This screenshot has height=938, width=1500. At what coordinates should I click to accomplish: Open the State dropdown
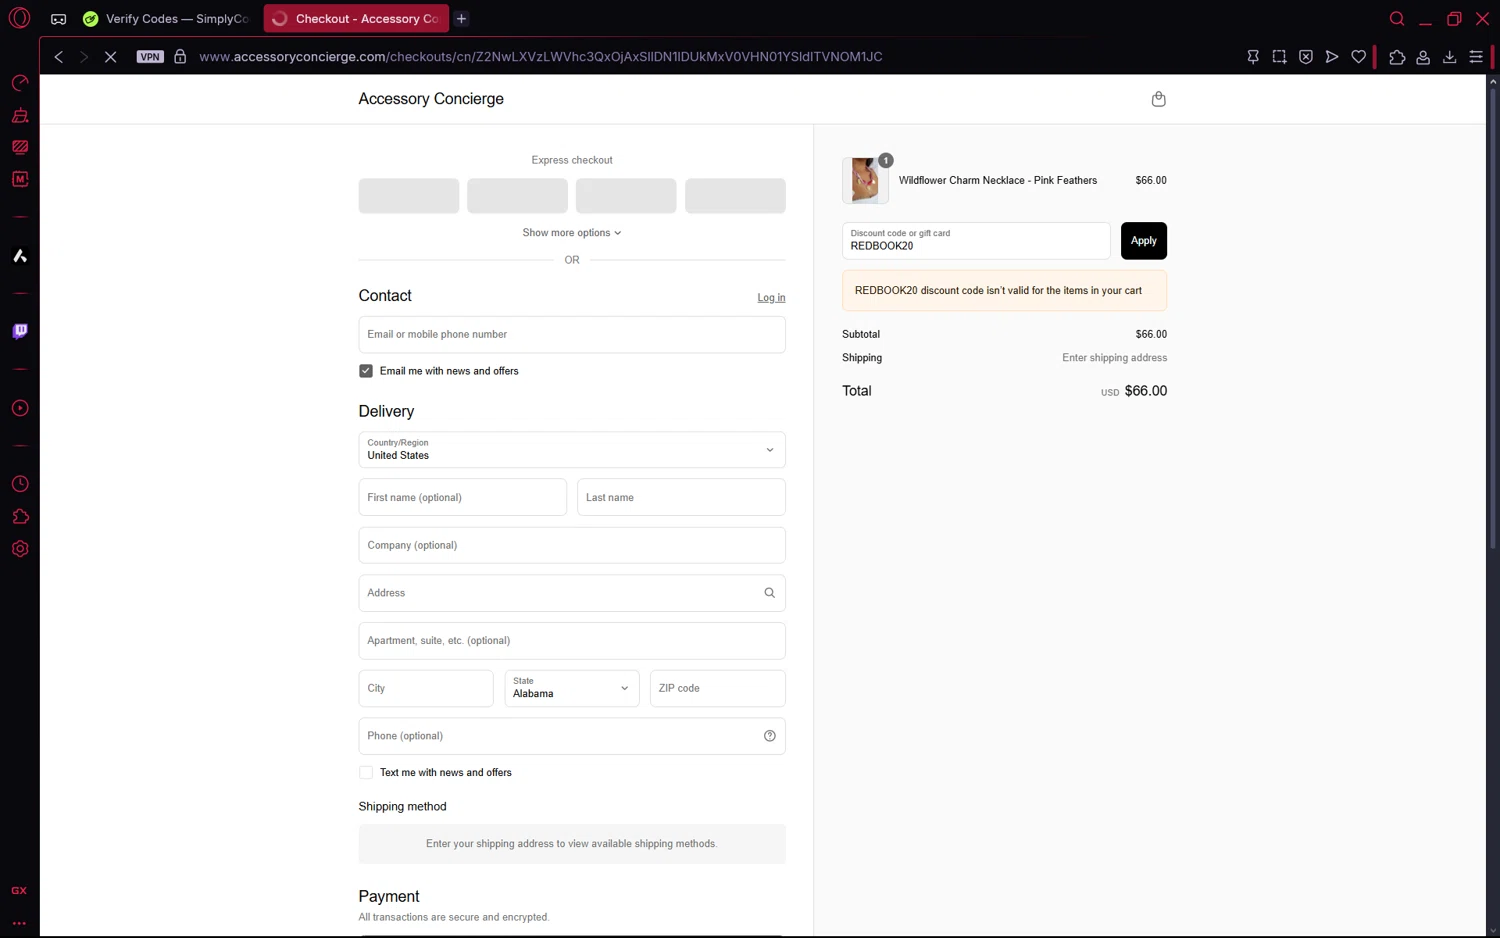click(x=572, y=688)
